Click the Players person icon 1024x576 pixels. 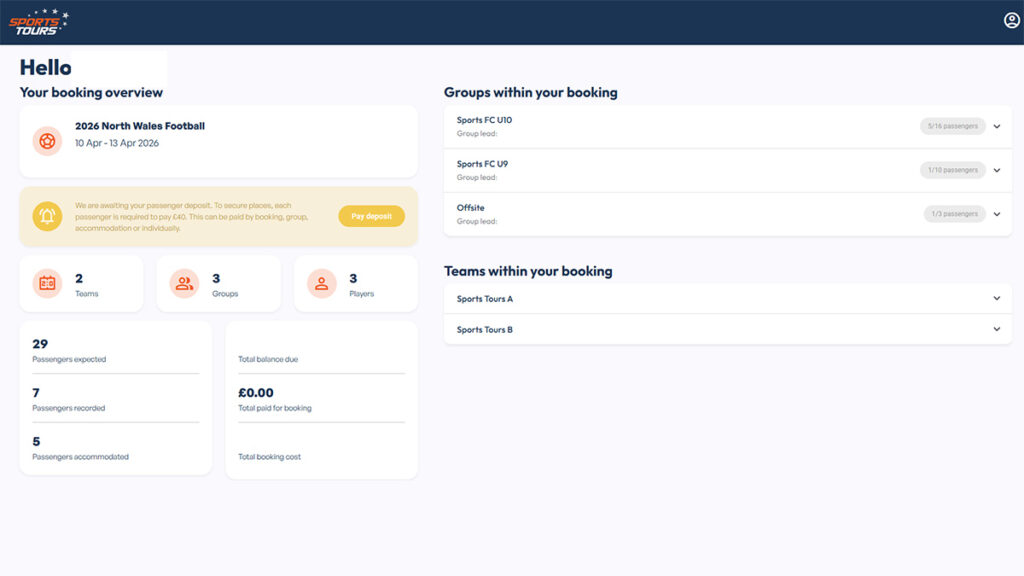tap(321, 284)
